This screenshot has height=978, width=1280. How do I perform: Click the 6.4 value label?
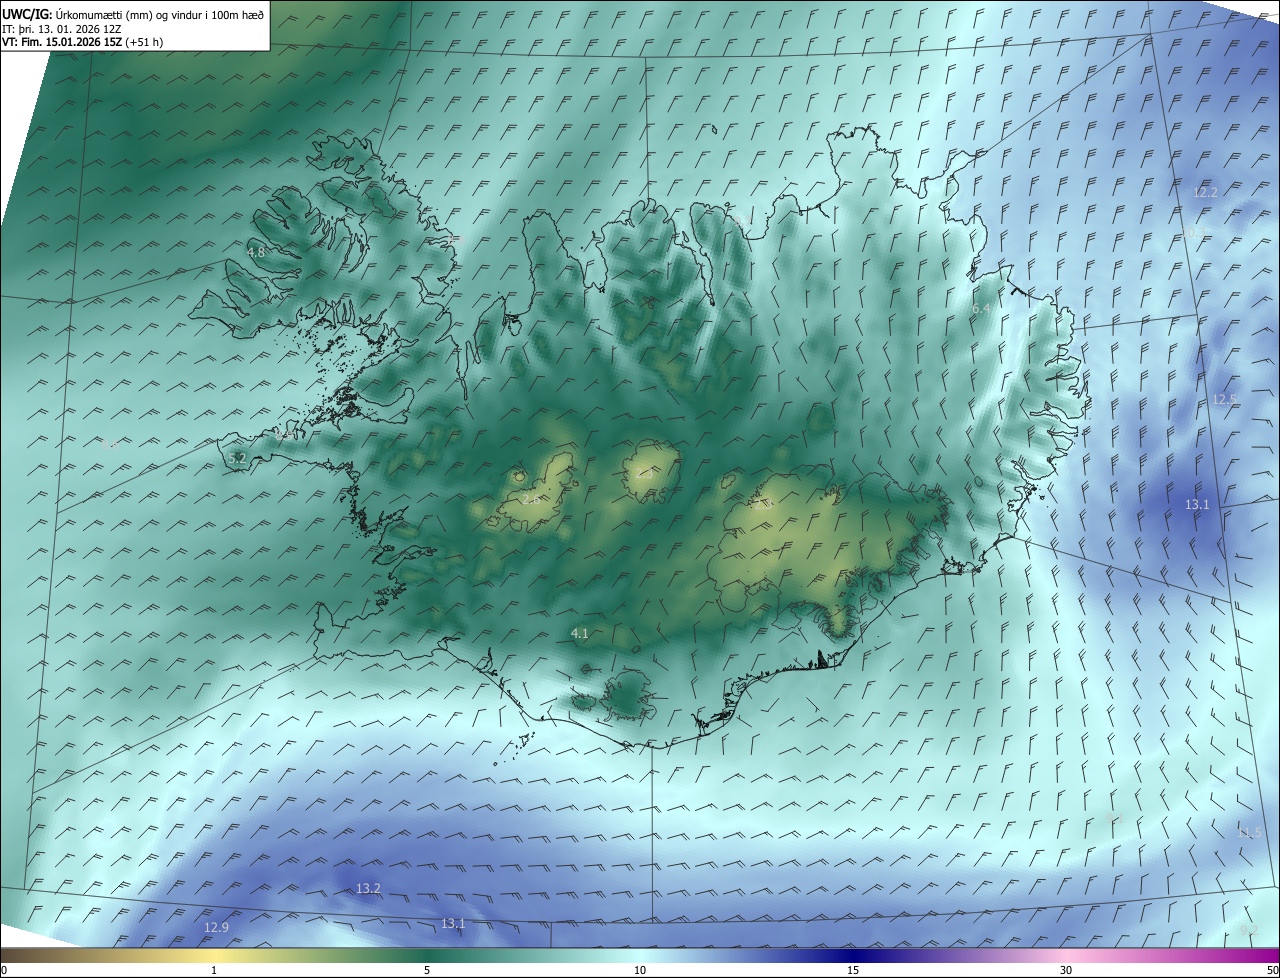(981, 310)
